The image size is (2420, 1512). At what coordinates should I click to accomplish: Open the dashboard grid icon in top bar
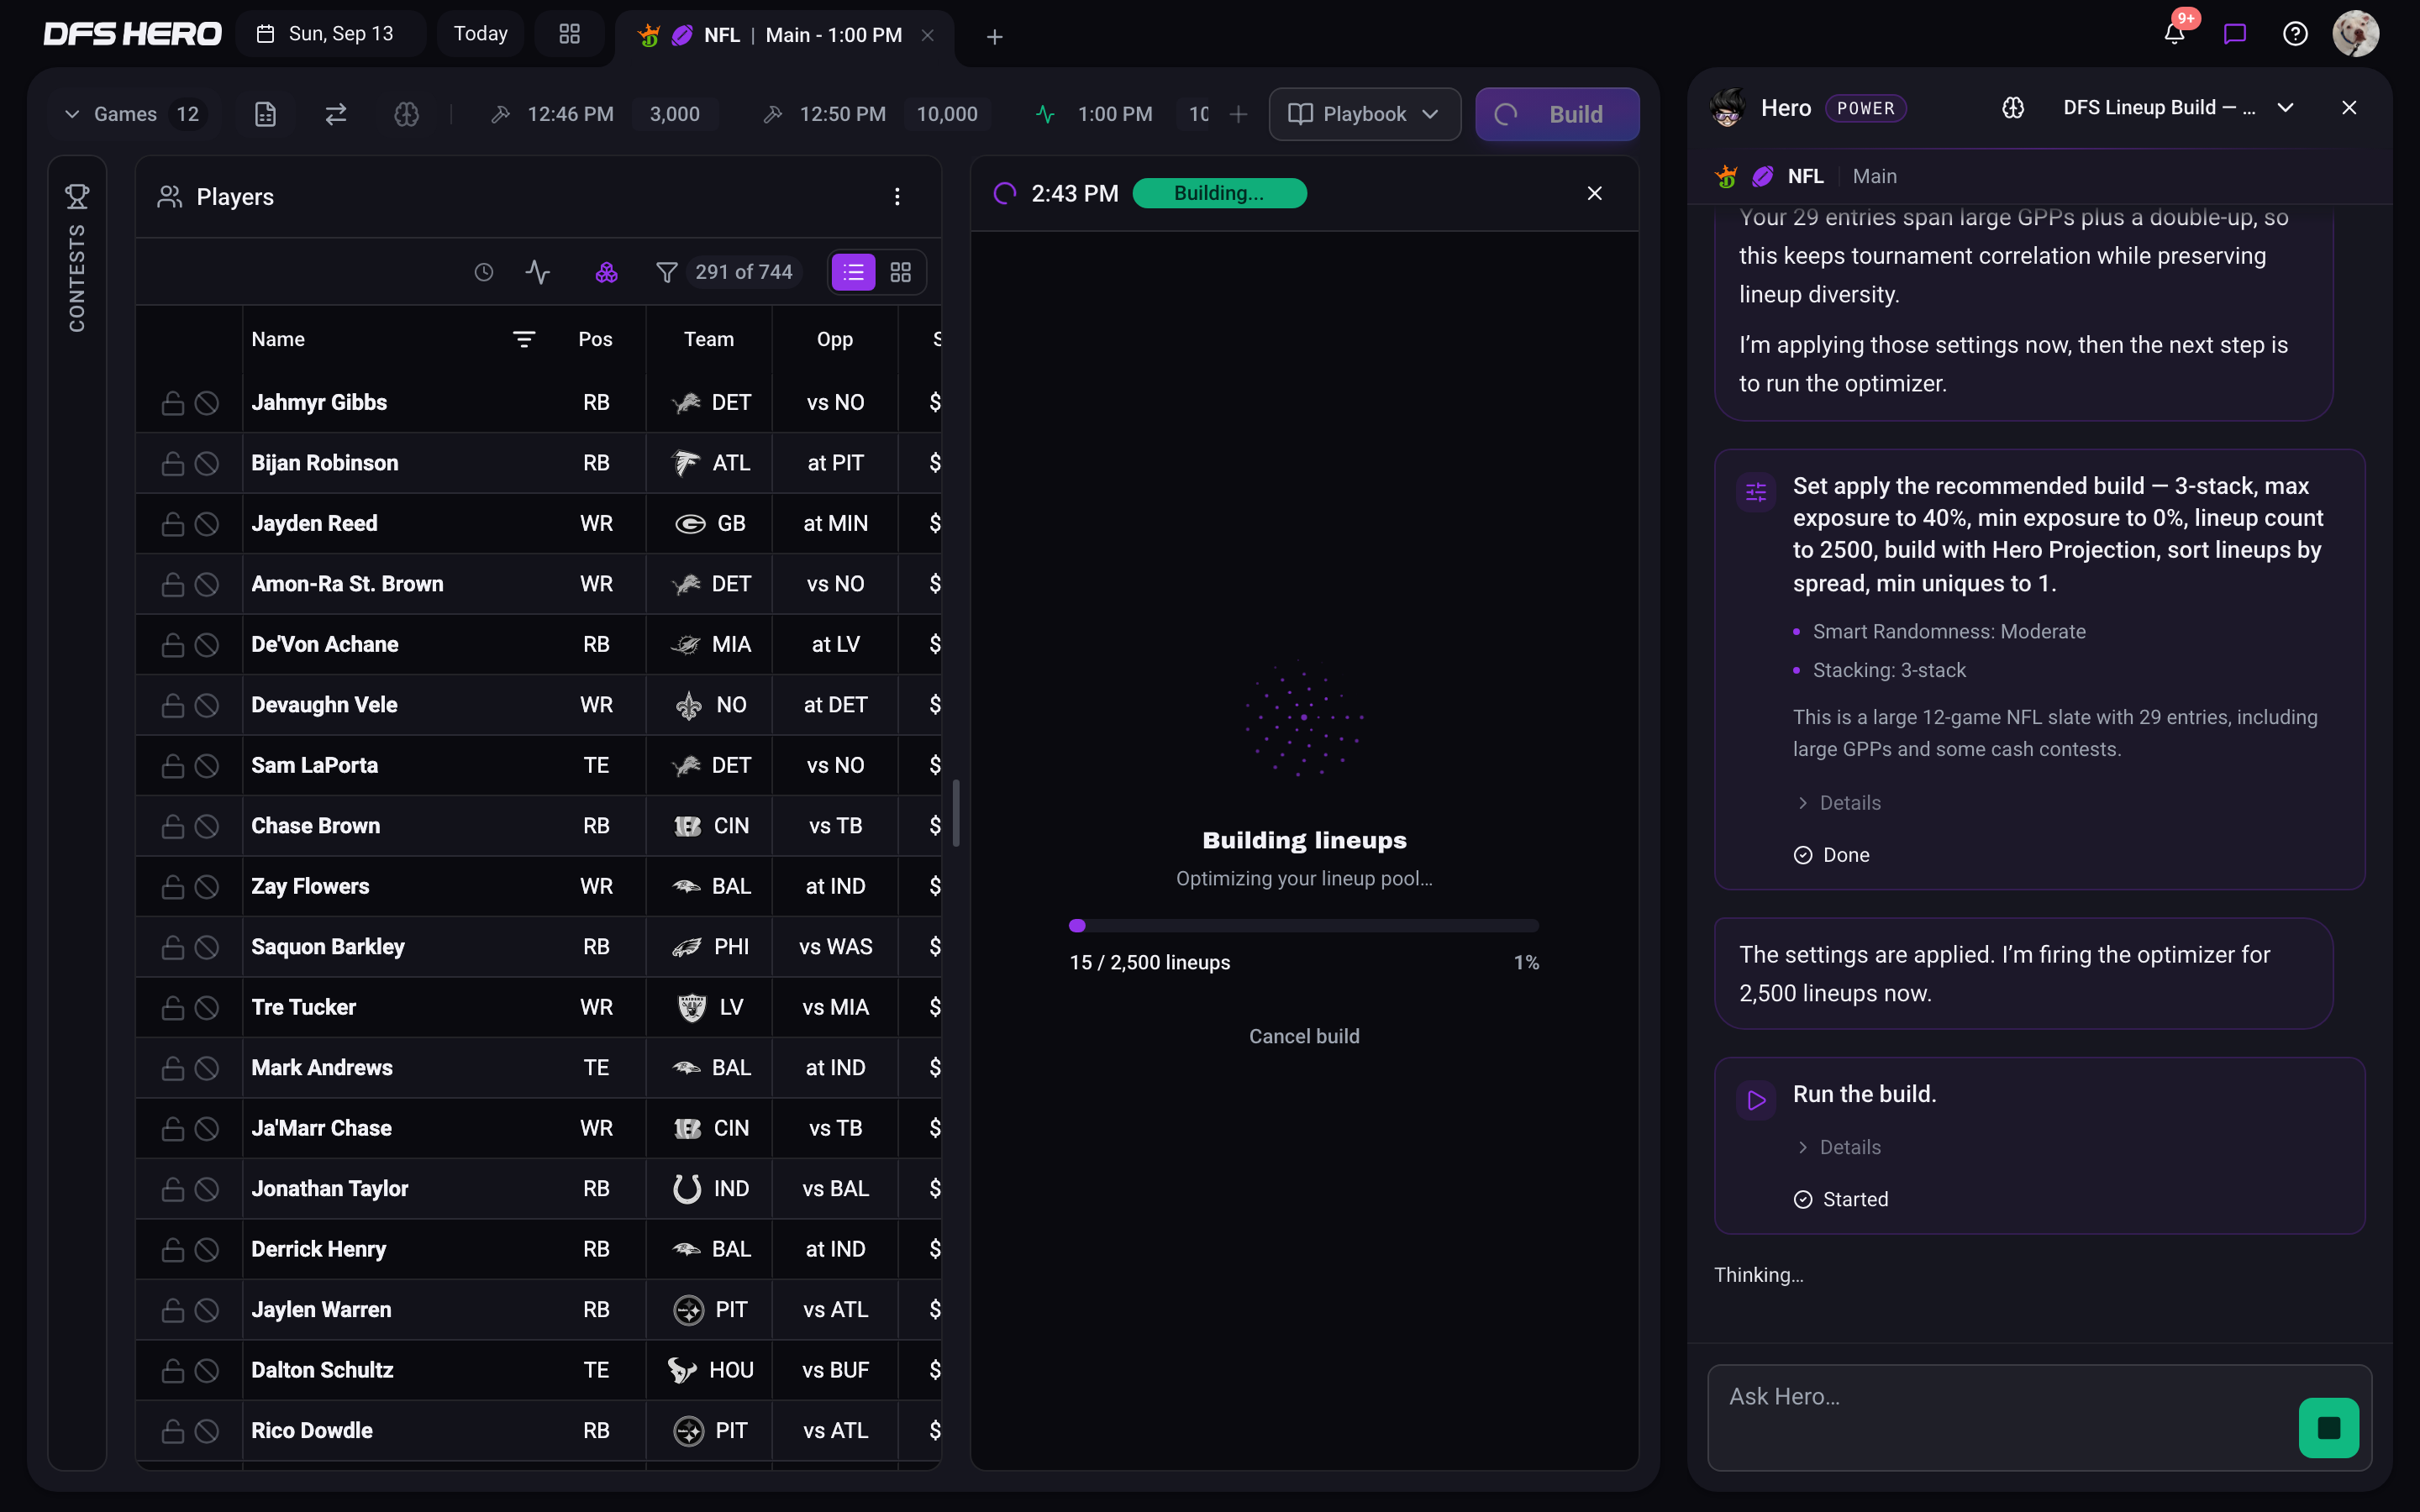point(569,34)
